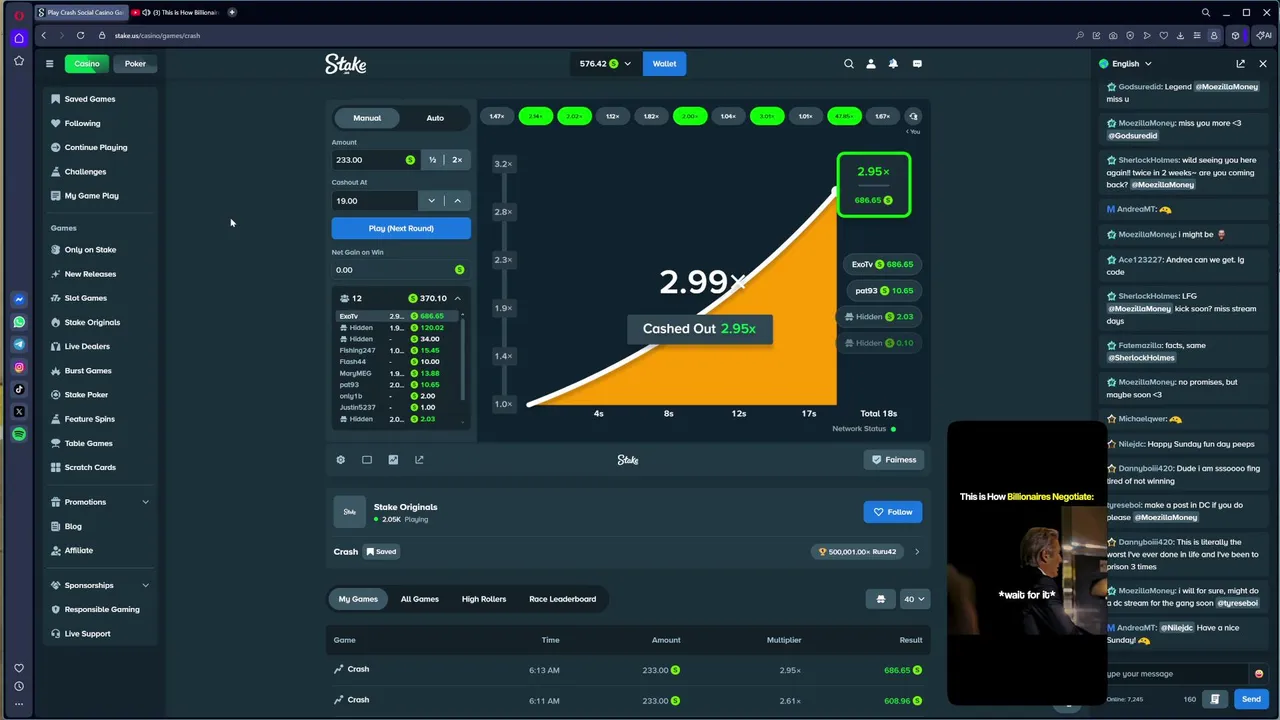Image resolution: width=1280 pixels, height=720 pixels.
Task: Switch to Auto betting mode
Action: click(x=435, y=118)
